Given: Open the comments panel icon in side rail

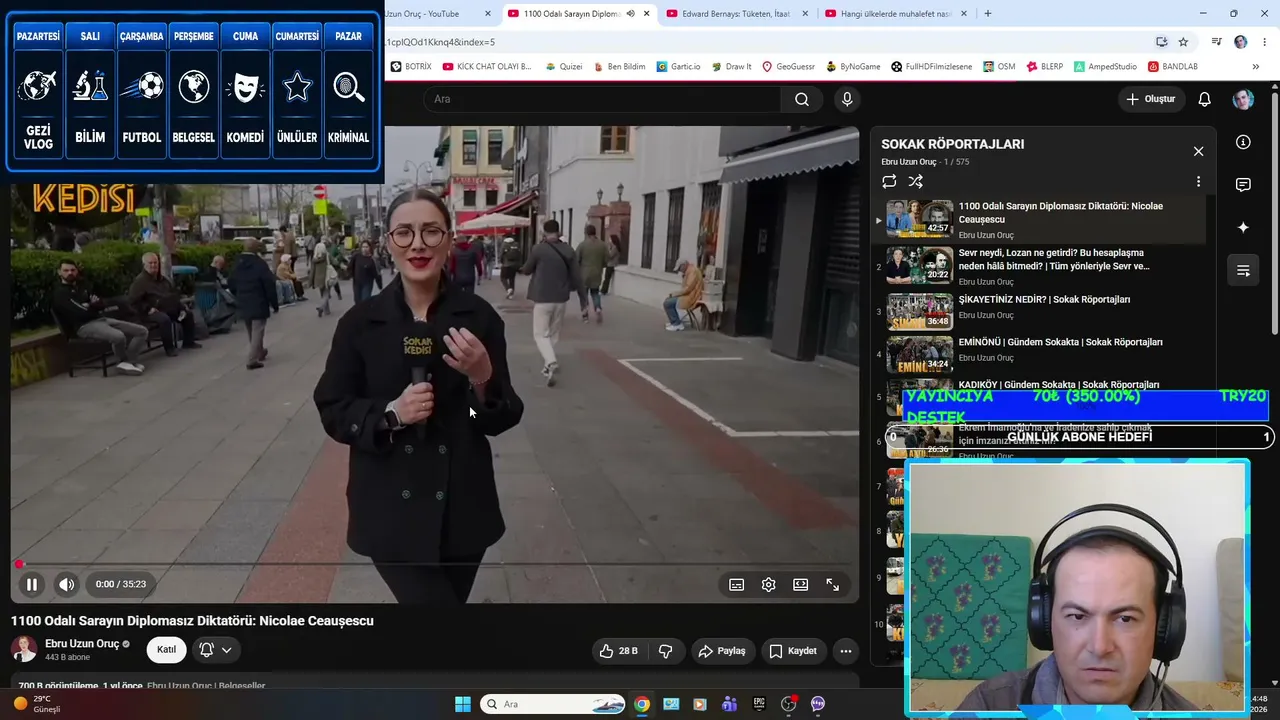Looking at the screenshot, I should coord(1243,185).
